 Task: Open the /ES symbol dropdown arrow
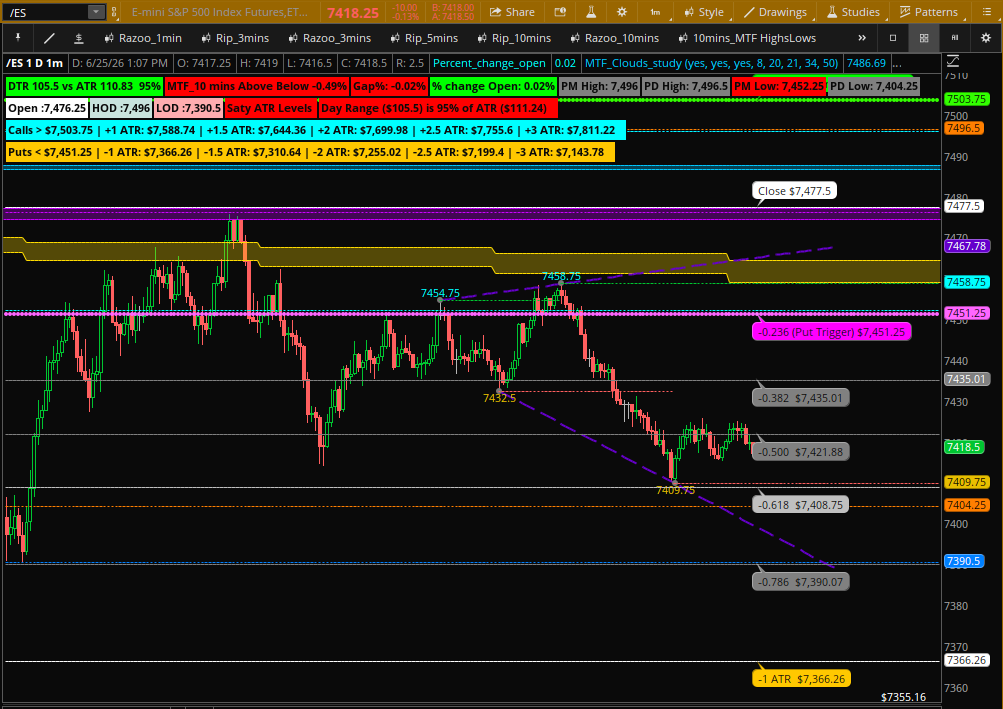click(x=95, y=12)
